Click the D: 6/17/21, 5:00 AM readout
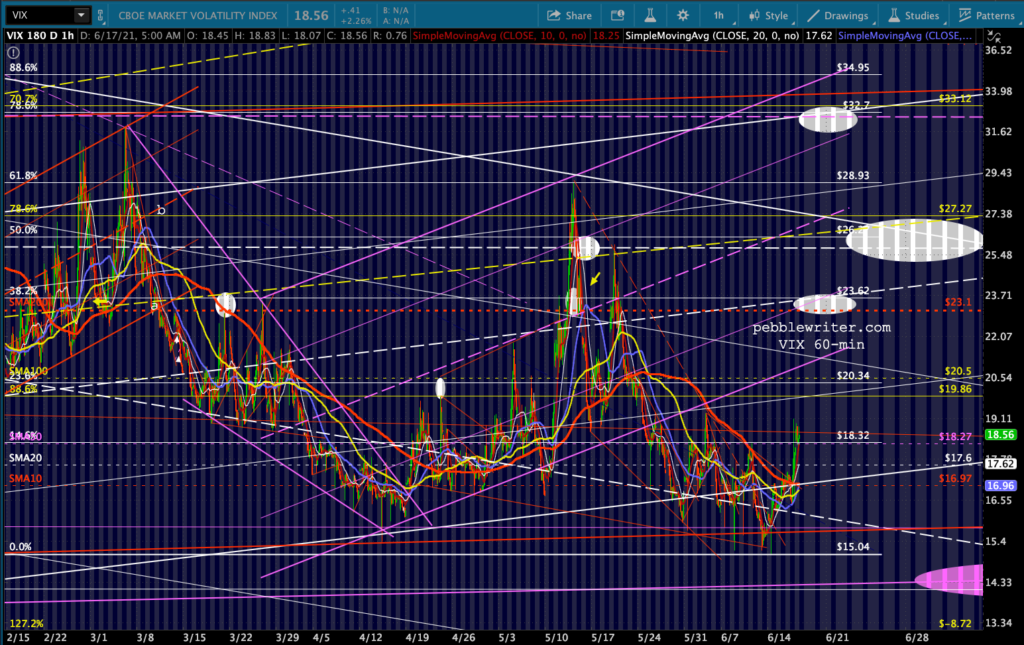1024x645 pixels. click(x=131, y=35)
